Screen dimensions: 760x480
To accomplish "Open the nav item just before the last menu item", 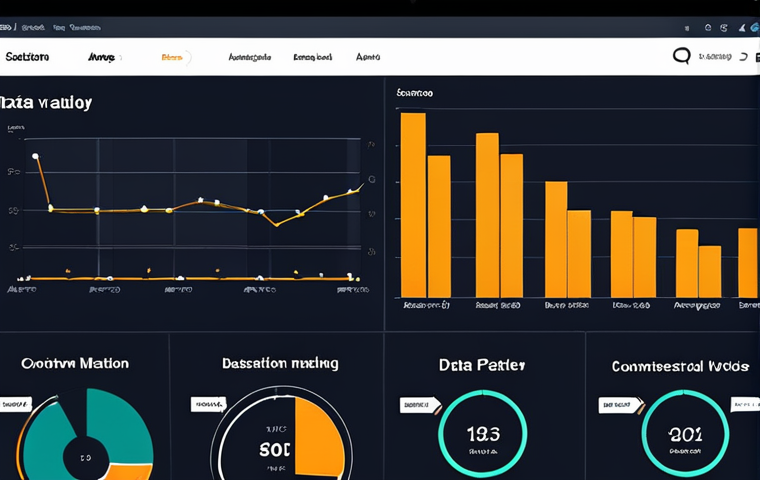I will coord(313,57).
